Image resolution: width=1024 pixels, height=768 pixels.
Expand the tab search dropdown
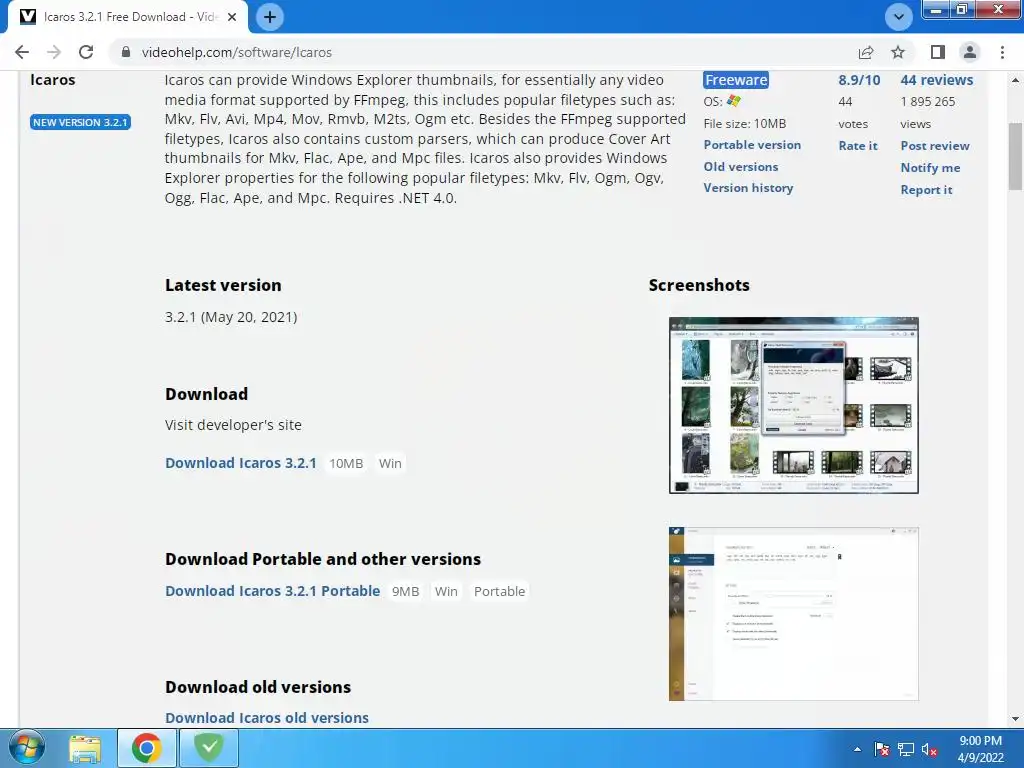coord(899,17)
